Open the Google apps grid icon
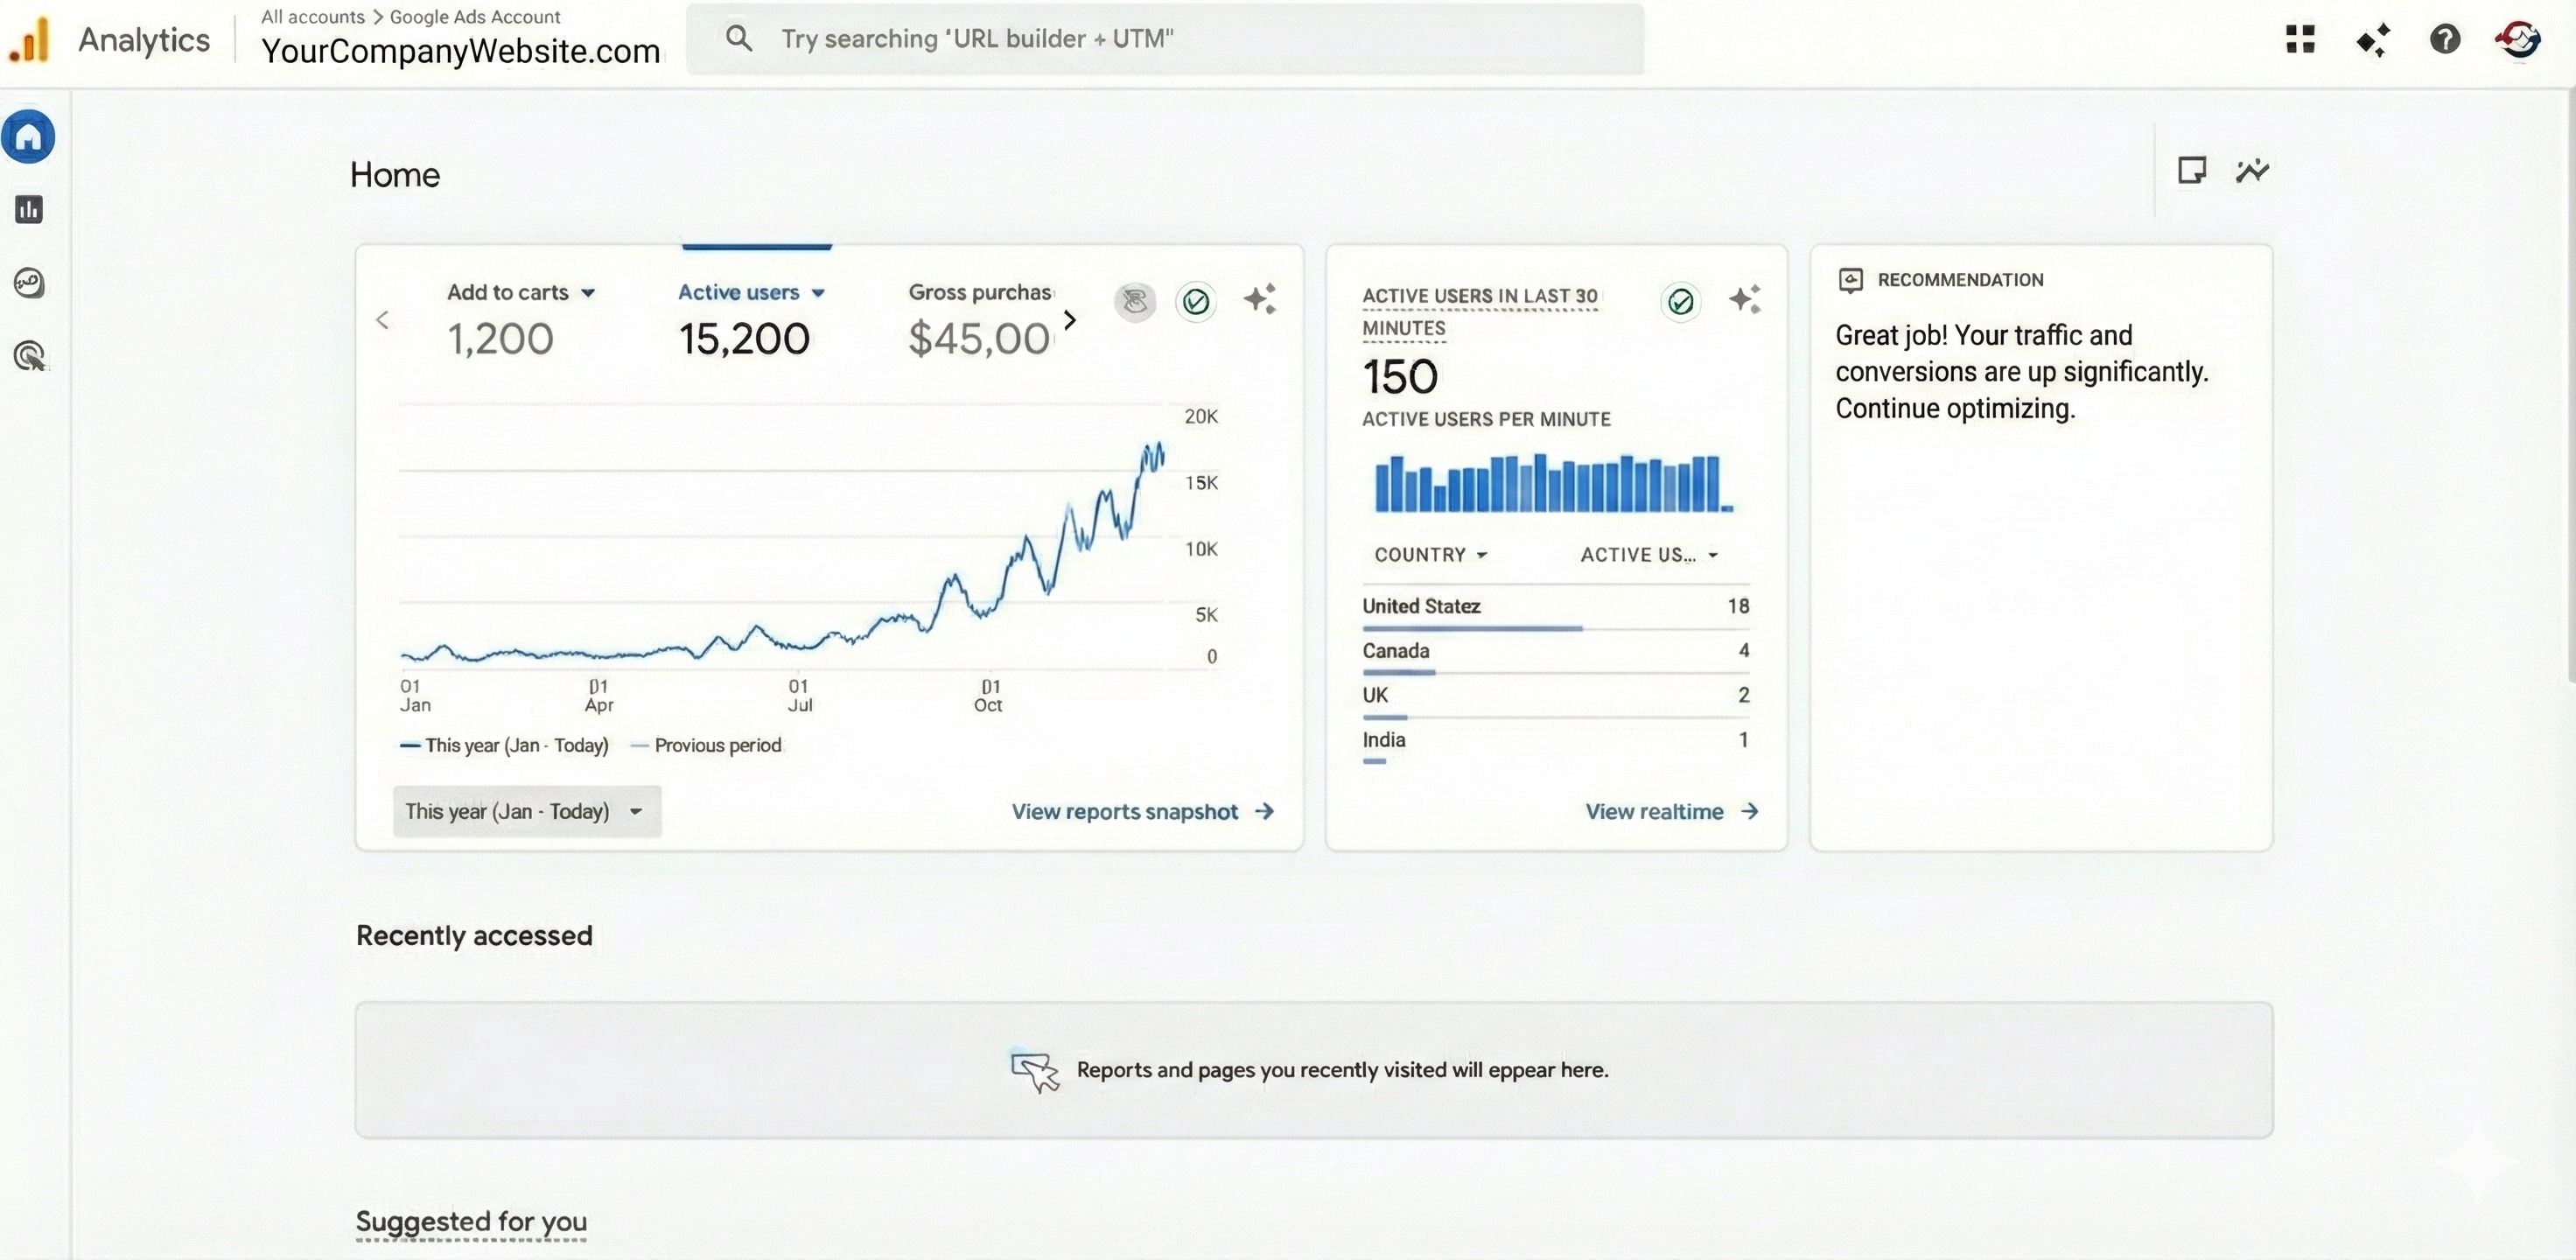 2300,39
